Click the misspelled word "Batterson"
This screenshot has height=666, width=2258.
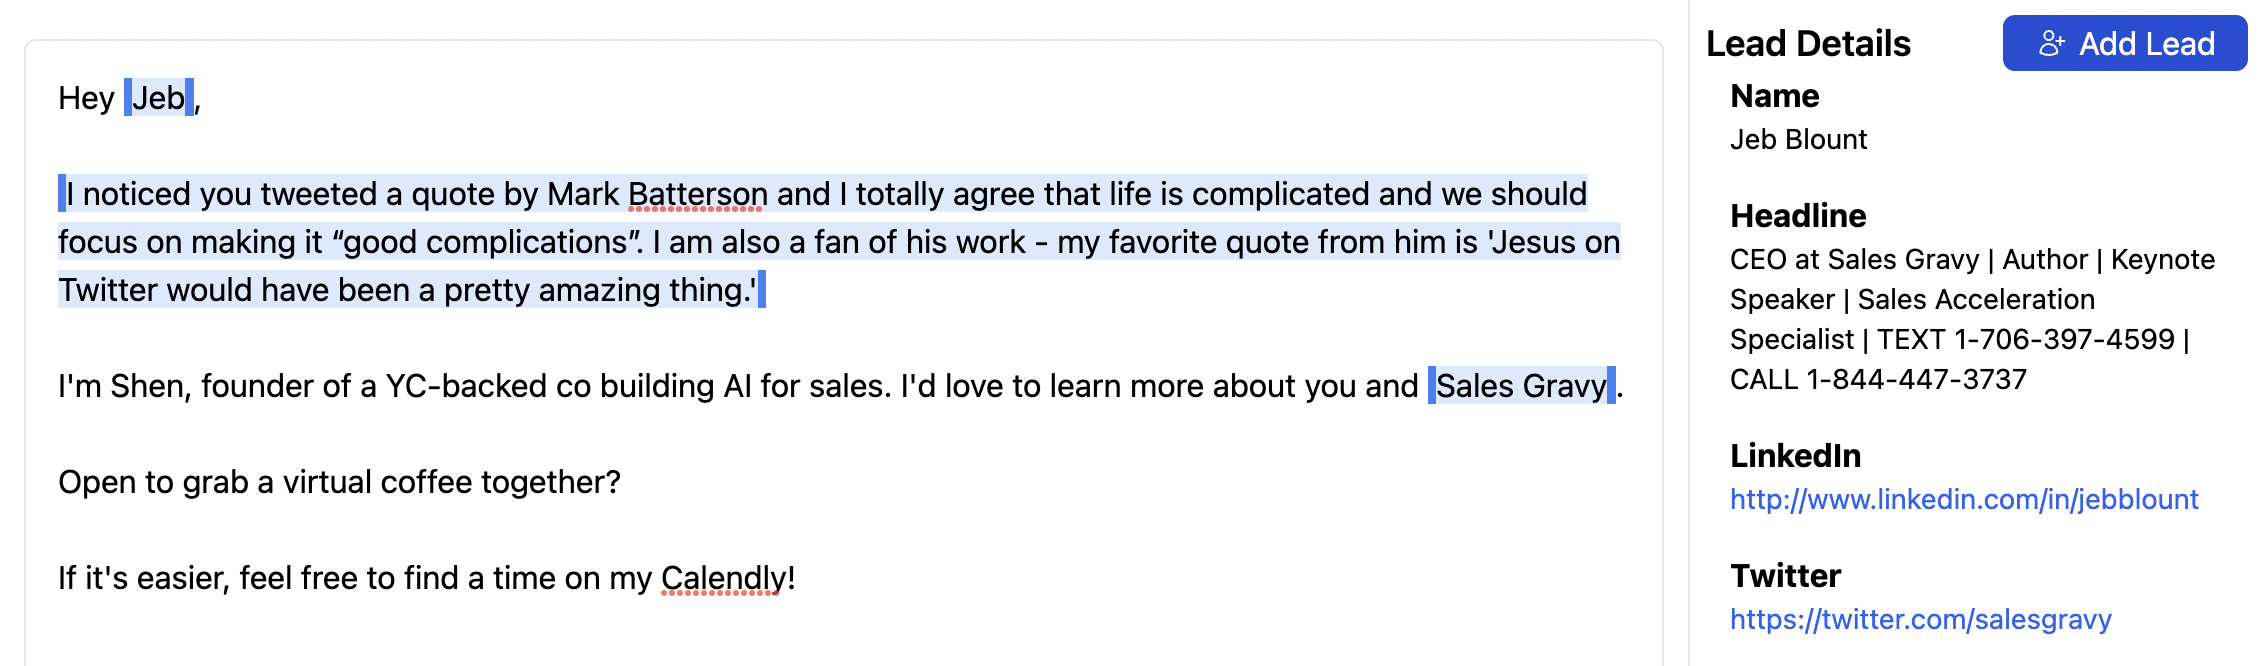[x=697, y=194]
